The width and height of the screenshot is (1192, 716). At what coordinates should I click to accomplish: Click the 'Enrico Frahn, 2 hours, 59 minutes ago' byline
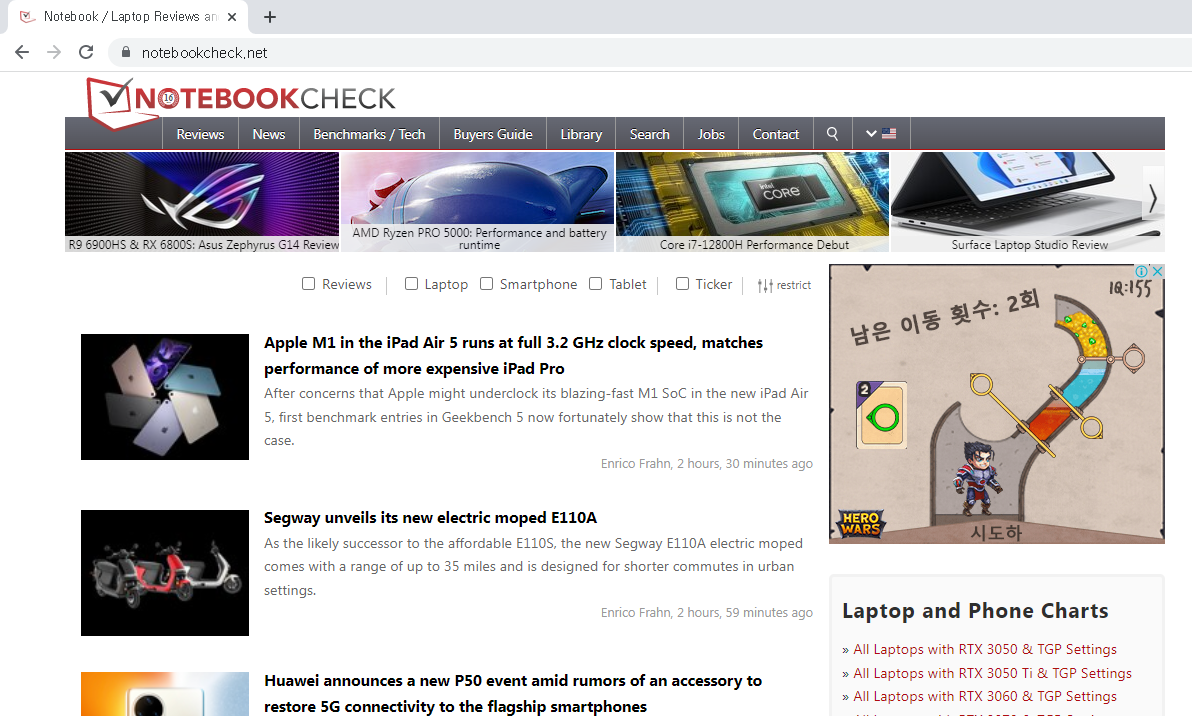point(706,613)
